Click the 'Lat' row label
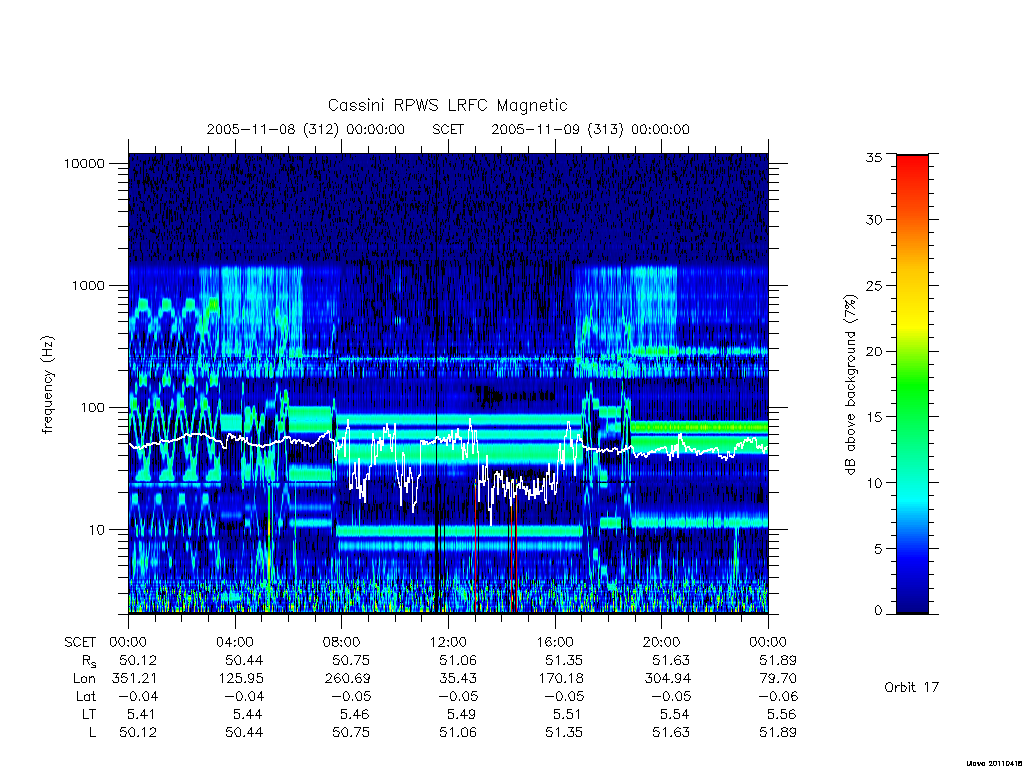Screen dimensions: 1024x768 coord(86,697)
